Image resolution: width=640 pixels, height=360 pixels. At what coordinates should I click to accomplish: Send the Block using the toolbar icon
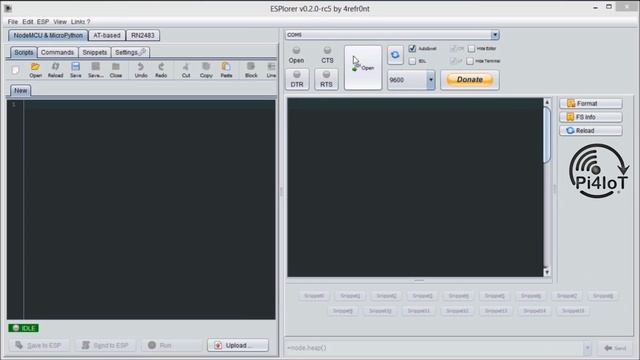point(251,70)
